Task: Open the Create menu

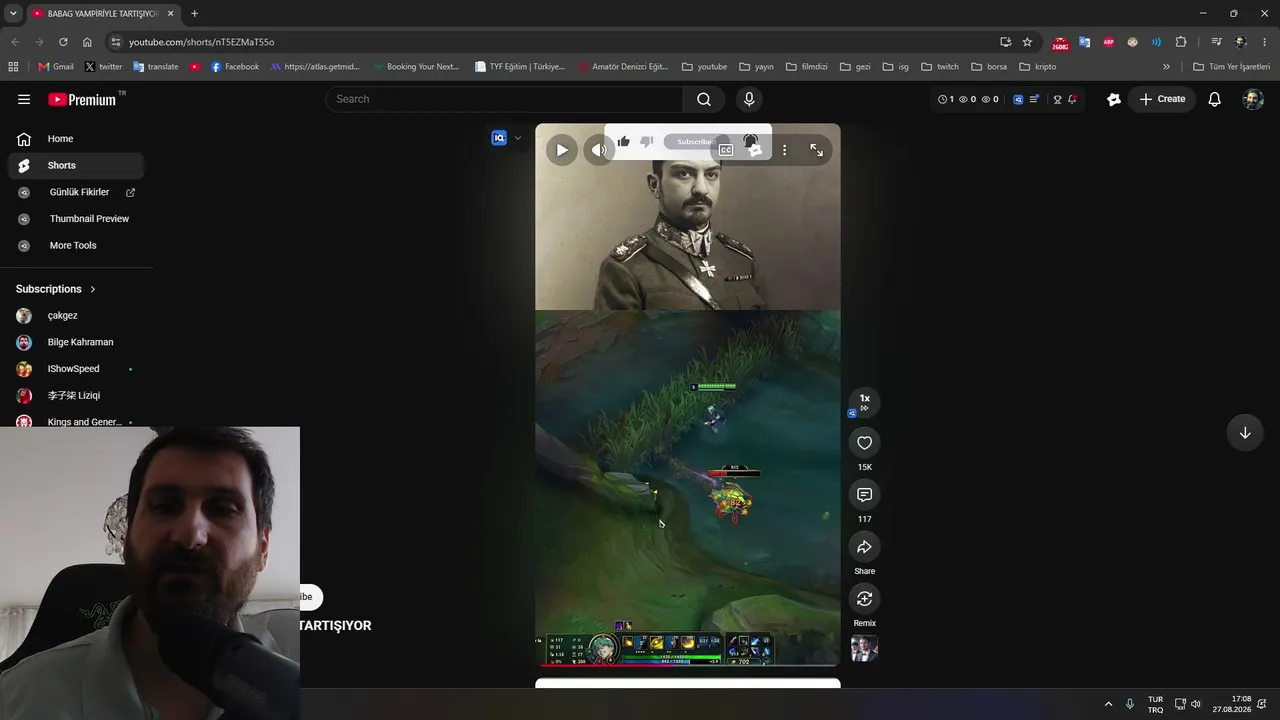Action: [1162, 99]
